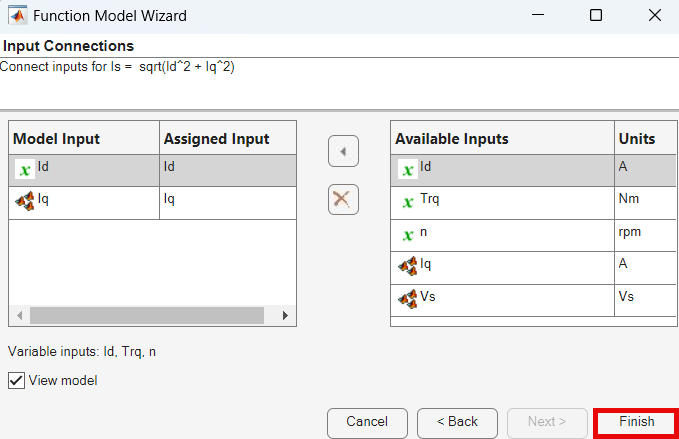Click the green x icon beside Id in Model Input
This screenshot has width=679, height=439.
pos(25,170)
